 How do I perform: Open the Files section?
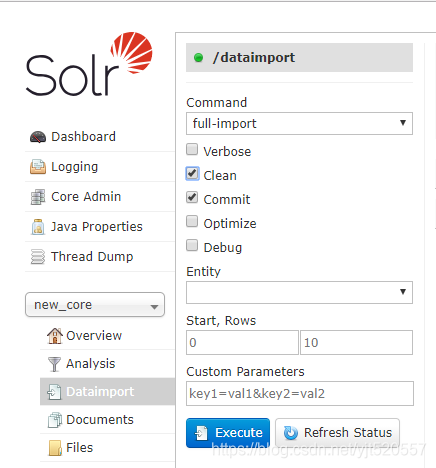coord(107,448)
